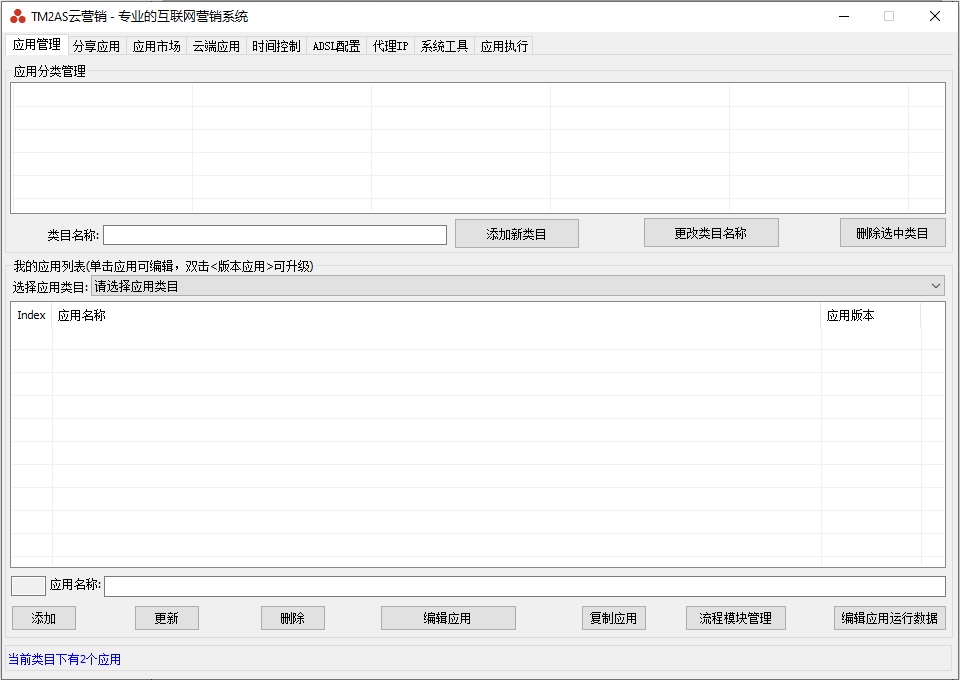This screenshot has height=680, width=960.
Task: Click the 复制应用 button
Action: (613, 618)
